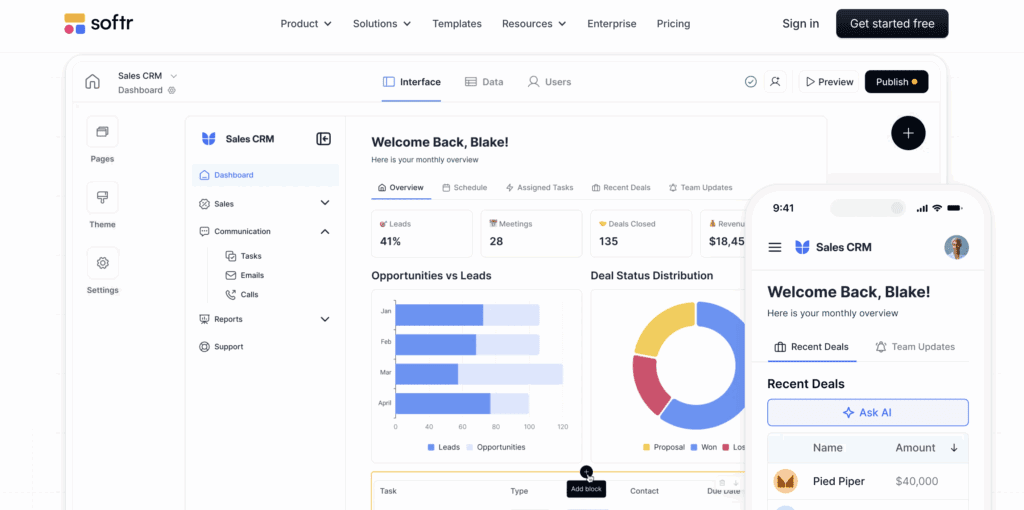Image resolution: width=1024 pixels, height=510 pixels.
Task: Click the checkmark status icon in header
Action: [751, 82]
